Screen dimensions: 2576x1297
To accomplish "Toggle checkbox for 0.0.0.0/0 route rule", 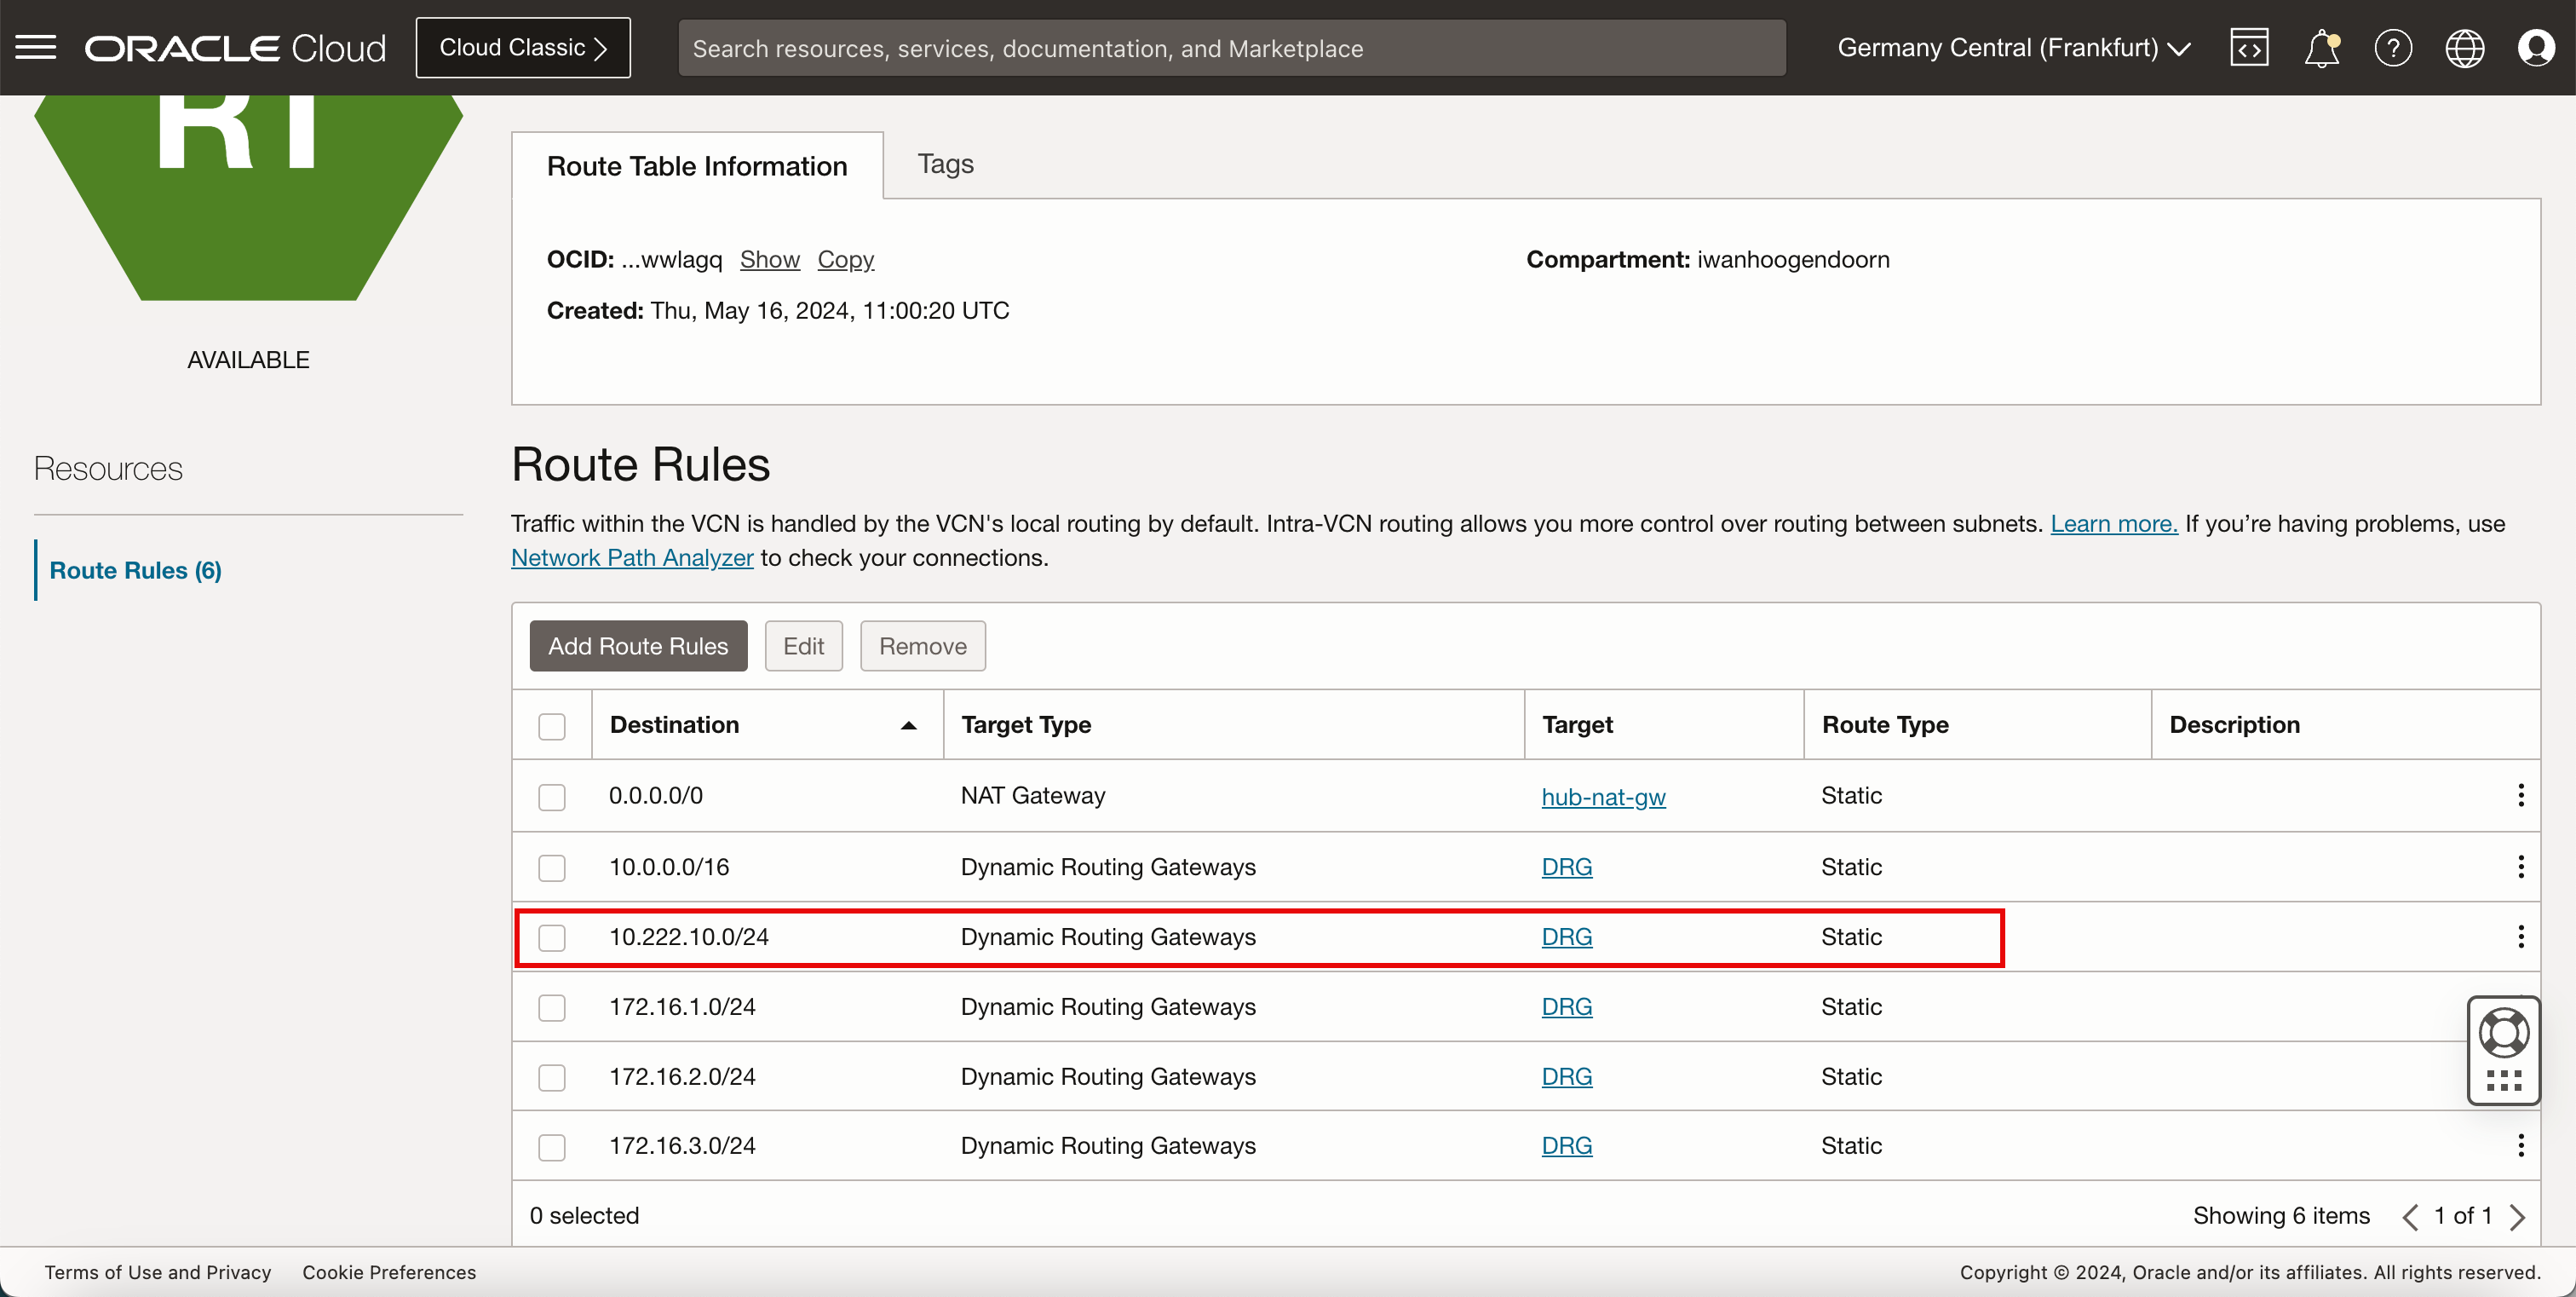I will 552,796.
